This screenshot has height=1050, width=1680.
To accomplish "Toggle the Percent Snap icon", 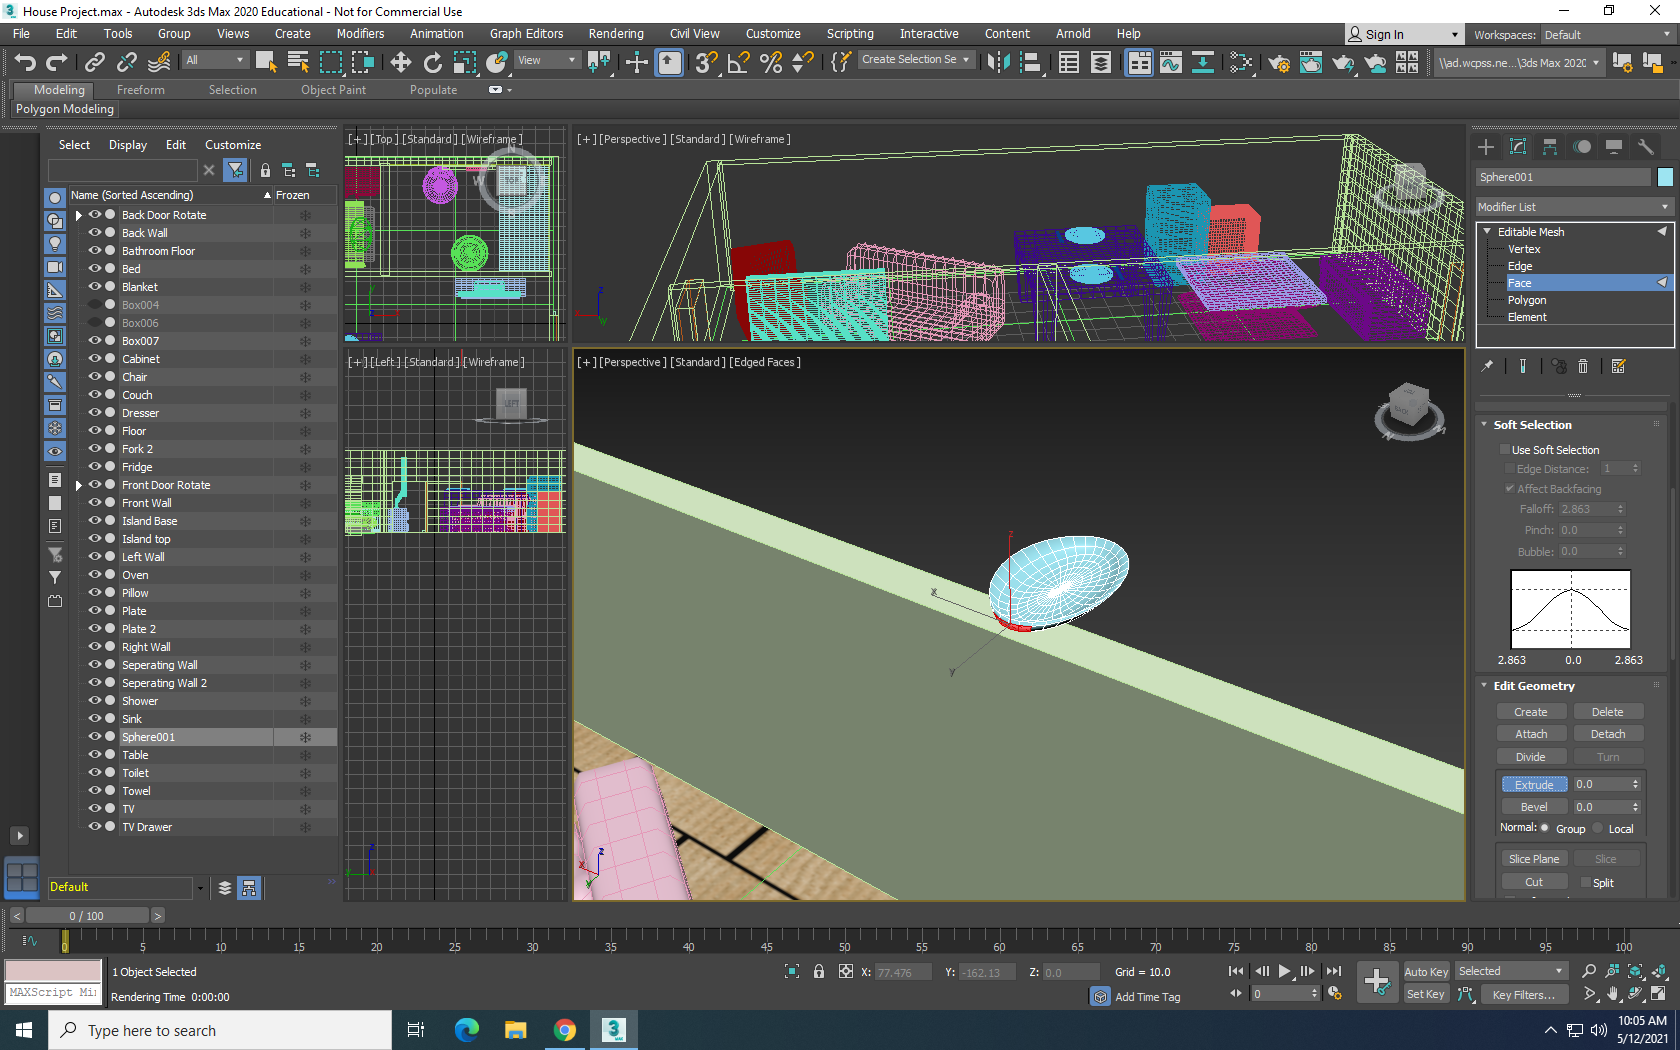I will point(771,62).
